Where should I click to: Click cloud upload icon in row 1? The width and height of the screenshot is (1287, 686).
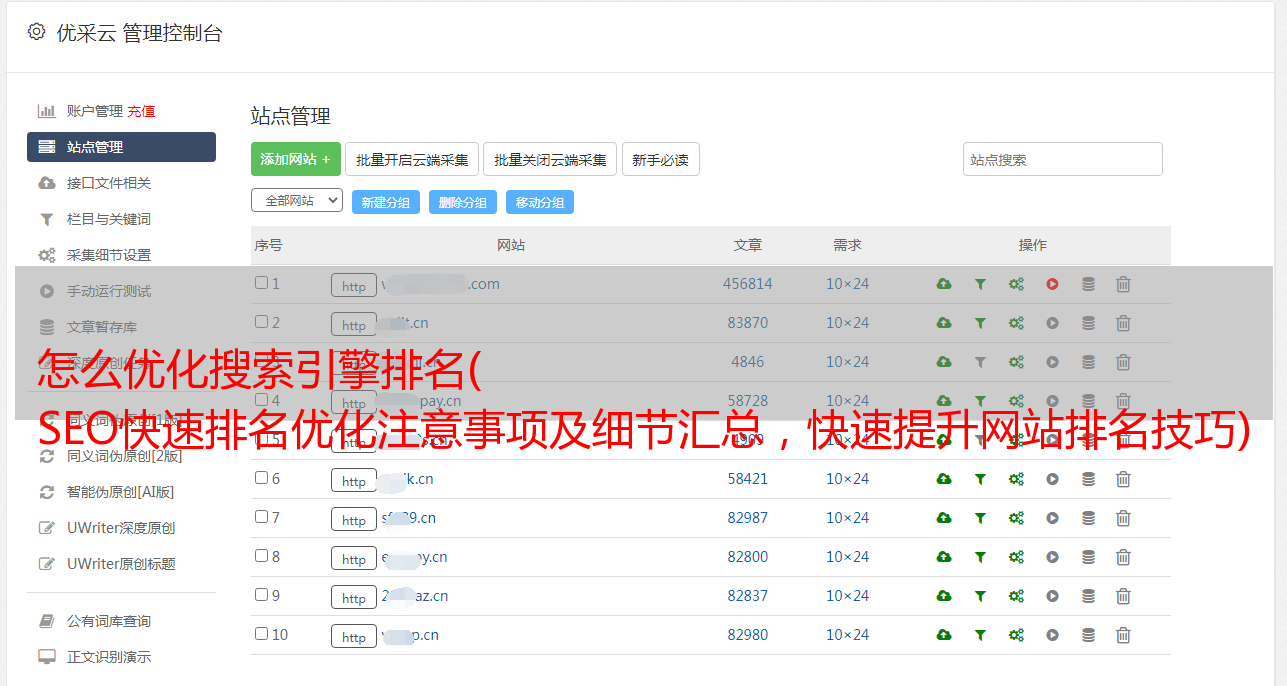coord(944,284)
